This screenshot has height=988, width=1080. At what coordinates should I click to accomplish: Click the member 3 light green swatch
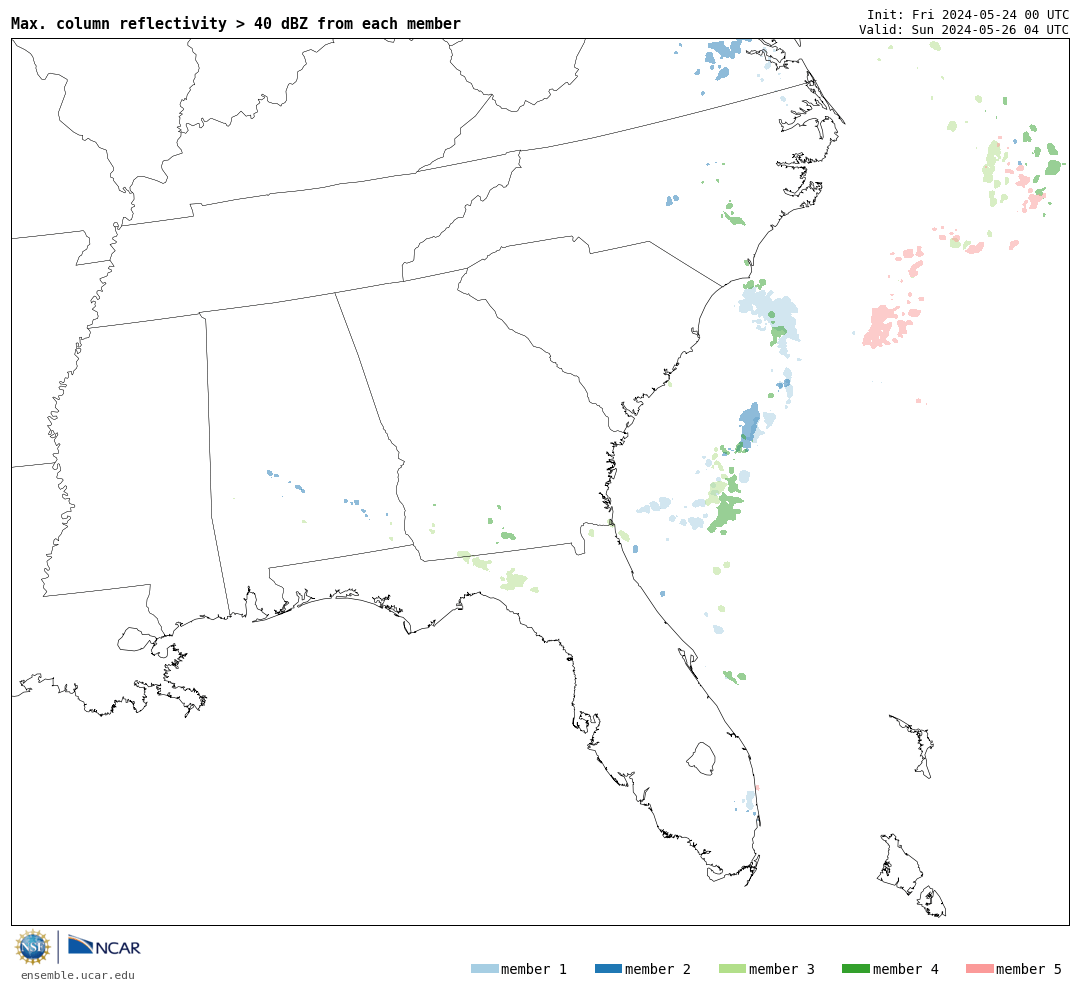click(732, 969)
